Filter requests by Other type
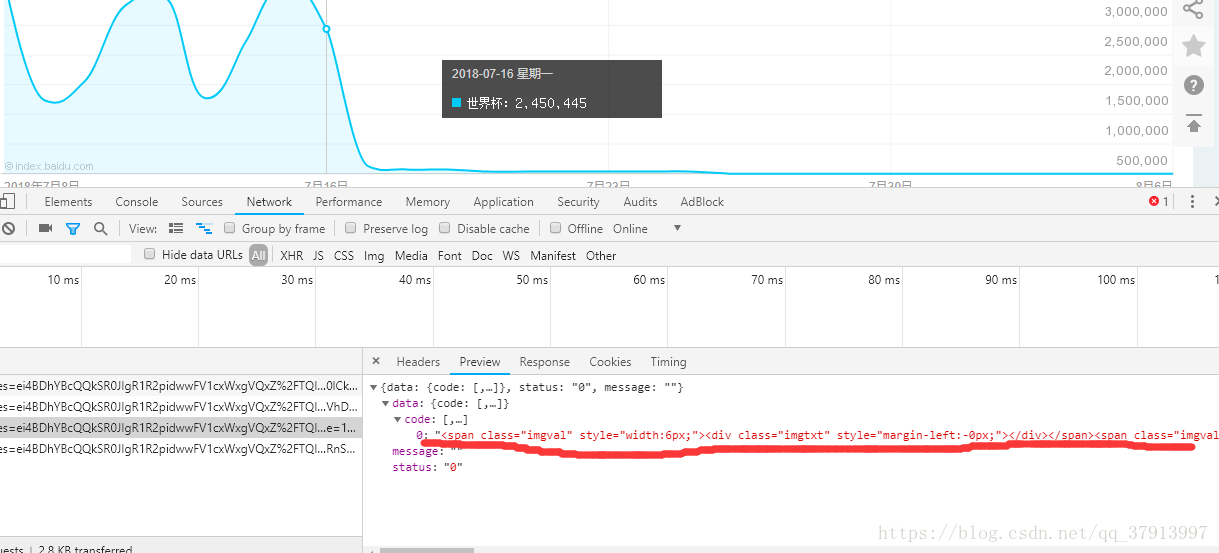The image size is (1219, 553). click(x=601, y=256)
